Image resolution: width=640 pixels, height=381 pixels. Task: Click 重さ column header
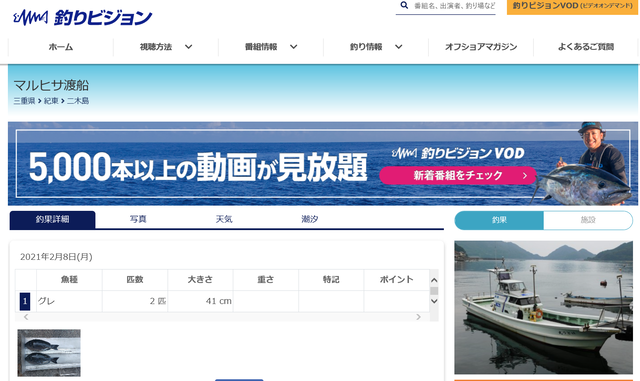click(x=266, y=280)
